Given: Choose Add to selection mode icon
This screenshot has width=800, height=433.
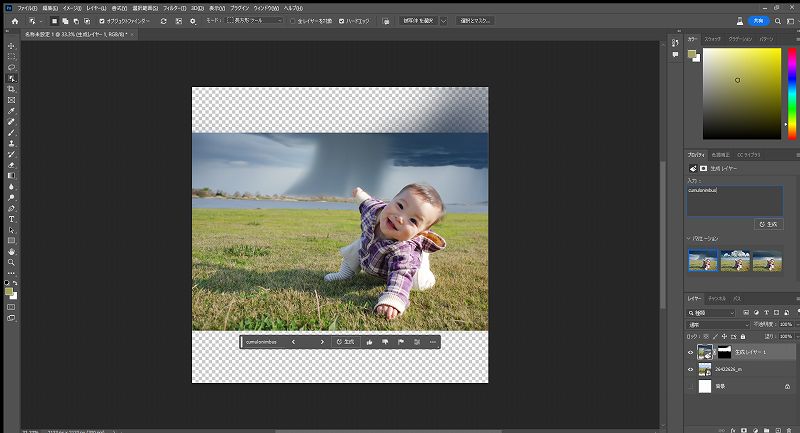Looking at the screenshot, I should click(x=65, y=21).
